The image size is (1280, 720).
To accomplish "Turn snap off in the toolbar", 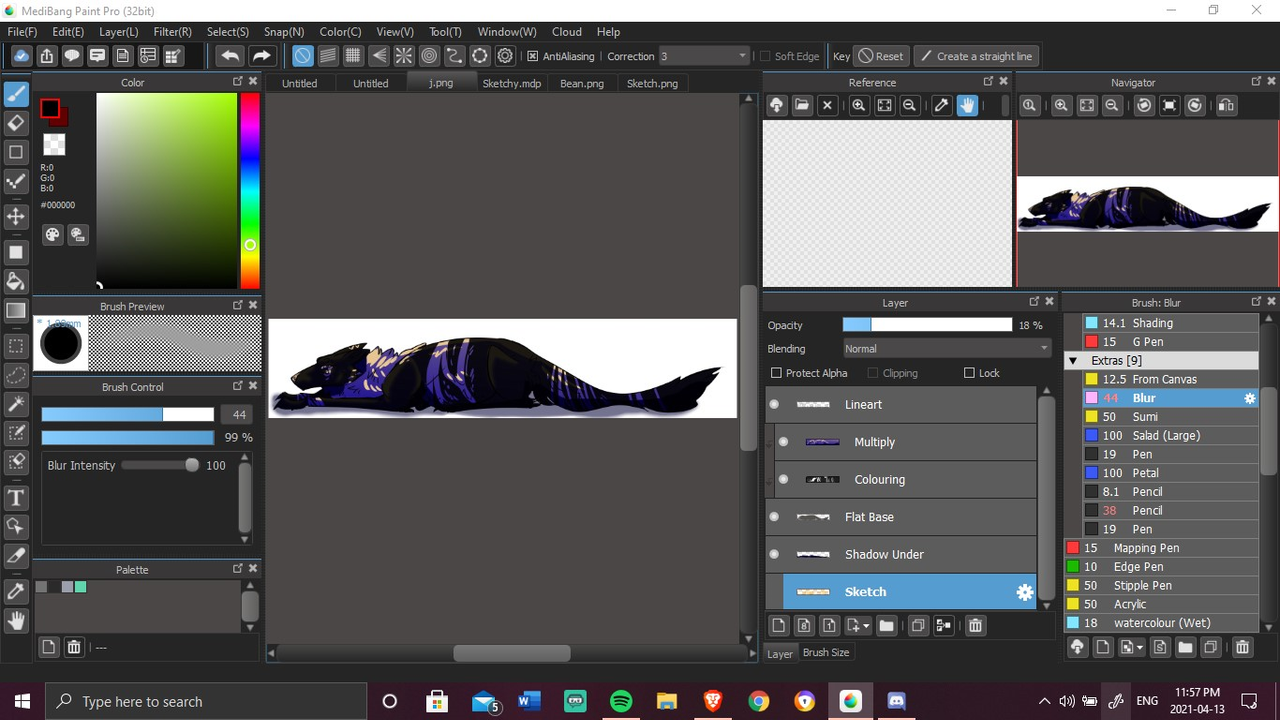I will (x=302, y=56).
